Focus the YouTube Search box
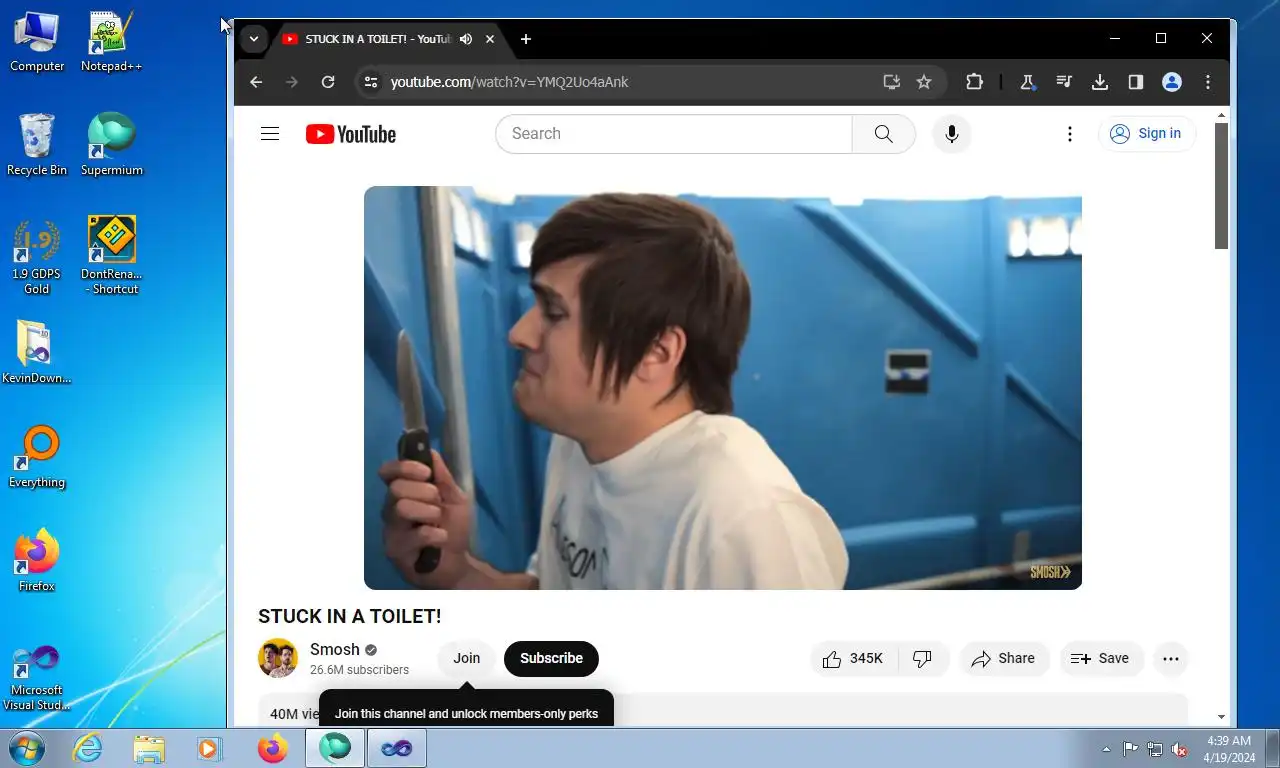Screen dimensions: 1280x768 674,134
